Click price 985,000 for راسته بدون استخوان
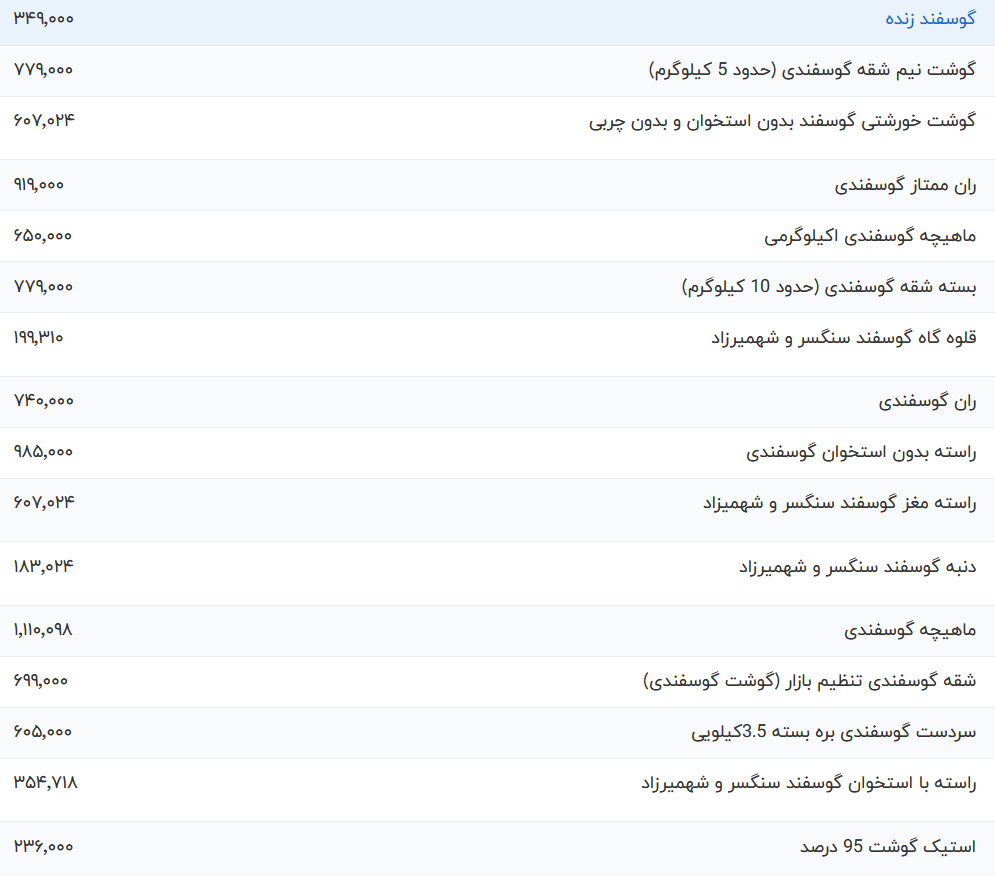Image resolution: width=995 pixels, height=876 pixels. (41, 451)
